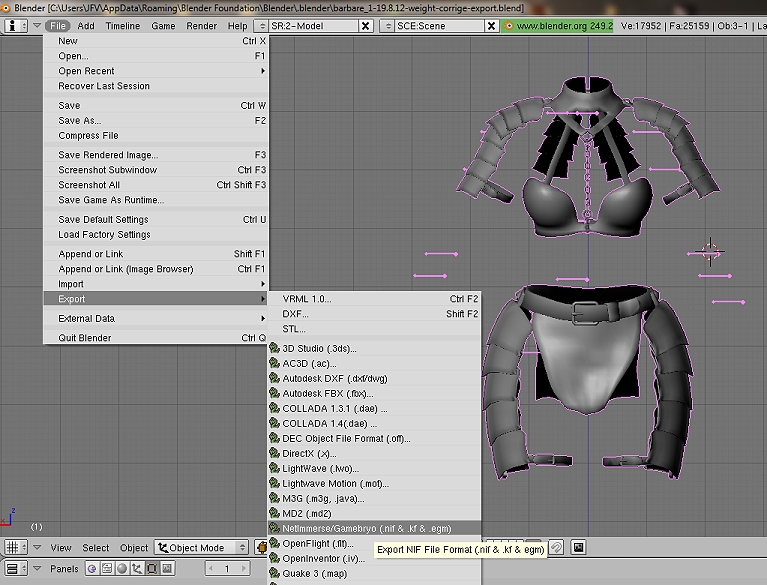The height and width of the screenshot is (585, 767).
Task: Collapse the 3D view header menus triangle
Action: pos(37,547)
